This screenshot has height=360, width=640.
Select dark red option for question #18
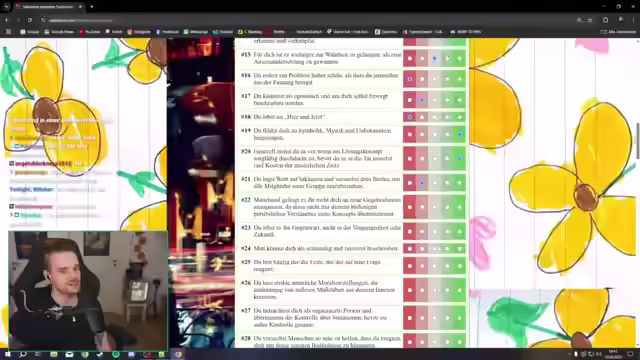[x=409, y=117]
